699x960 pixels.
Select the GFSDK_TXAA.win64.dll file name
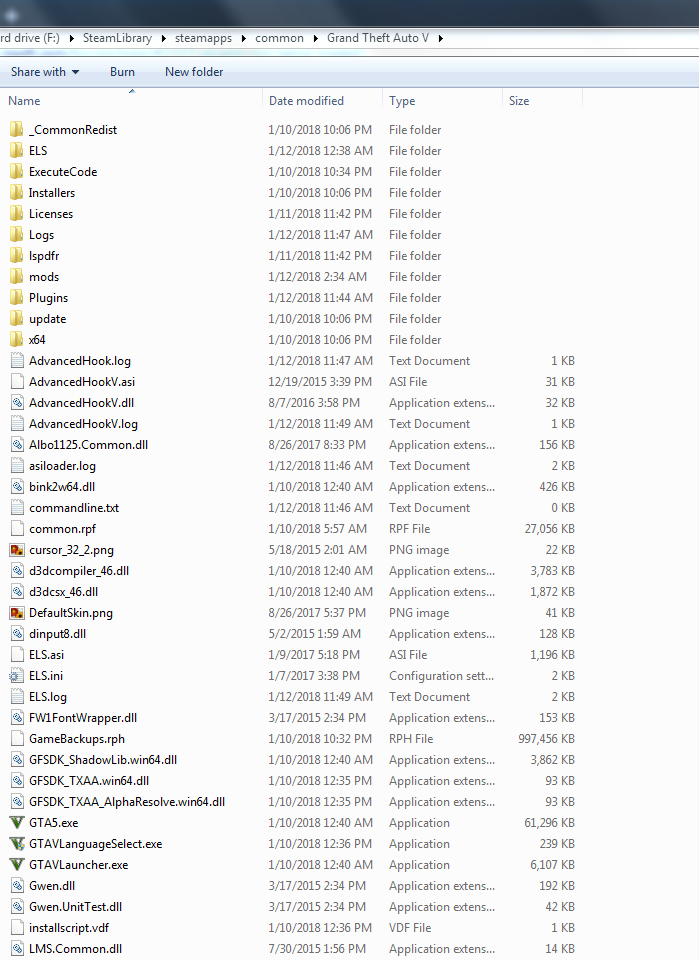coord(89,781)
